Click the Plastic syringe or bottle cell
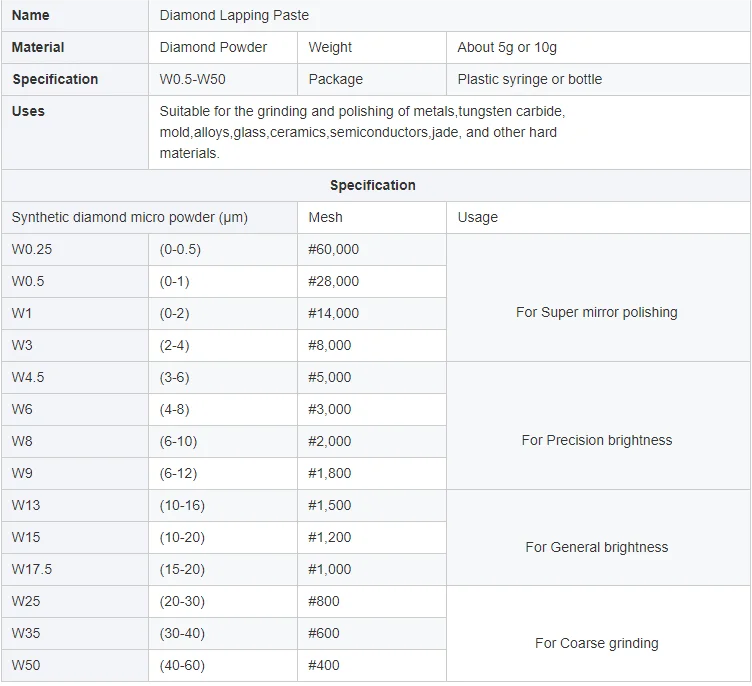752x686 pixels. coord(529,79)
